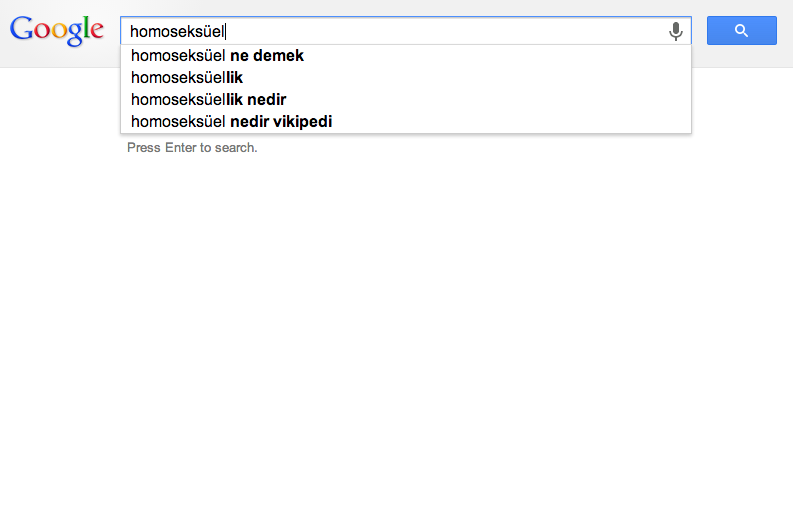
Task: Click the word 'Enter' in the hint text
Action: click(180, 148)
